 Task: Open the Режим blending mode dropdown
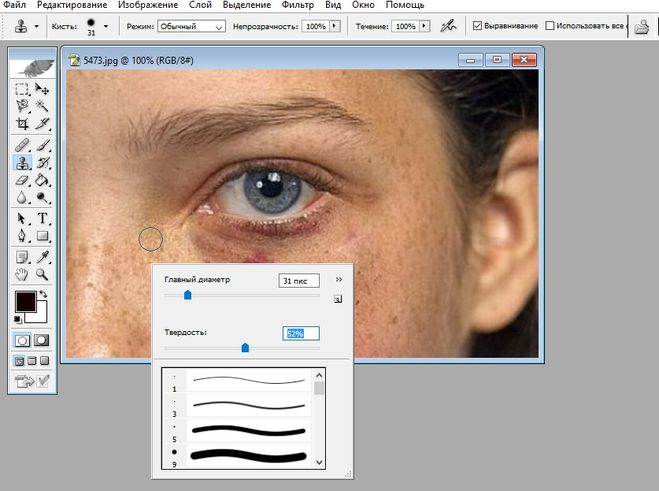(x=192, y=25)
